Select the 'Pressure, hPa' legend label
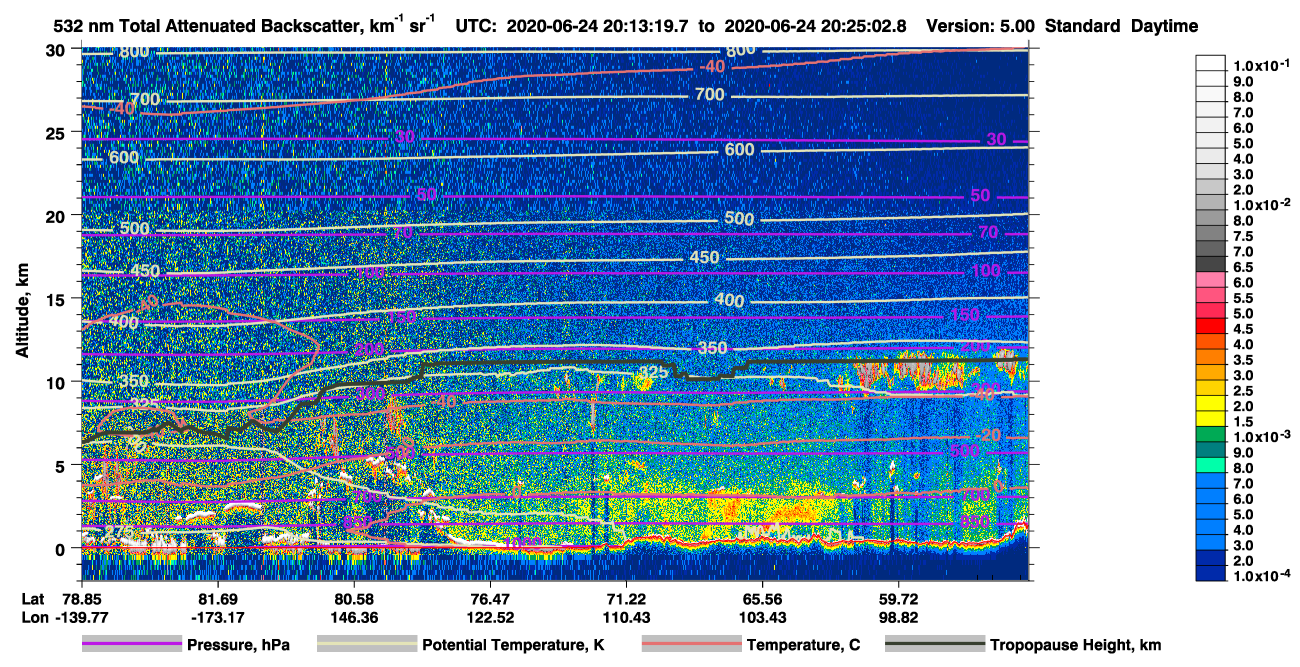The image size is (1300, 667). tap(238, 646)
